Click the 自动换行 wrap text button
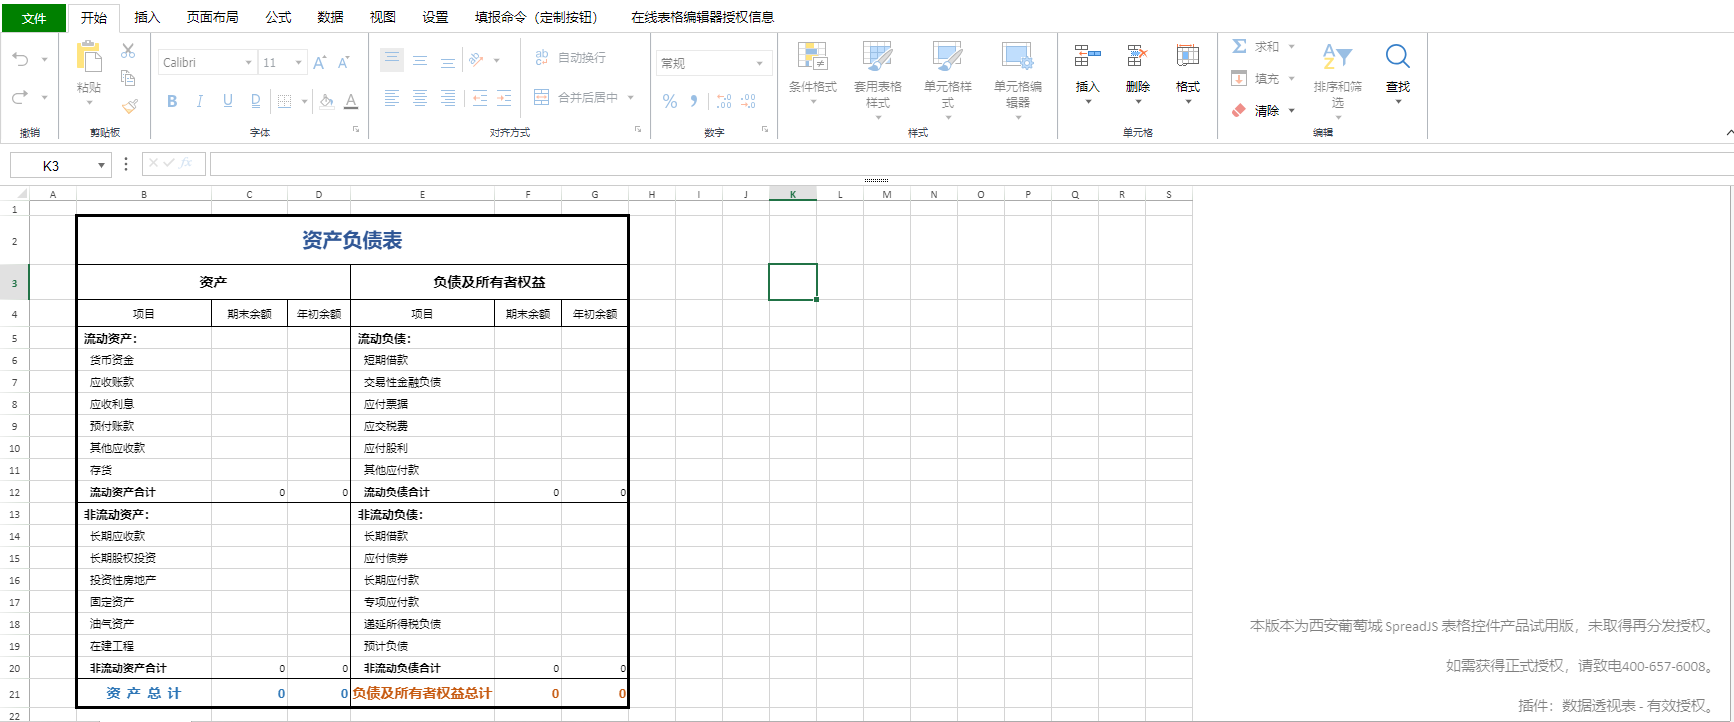The width and height of the screenshot is (1734, 722). [x=570, y=58]
